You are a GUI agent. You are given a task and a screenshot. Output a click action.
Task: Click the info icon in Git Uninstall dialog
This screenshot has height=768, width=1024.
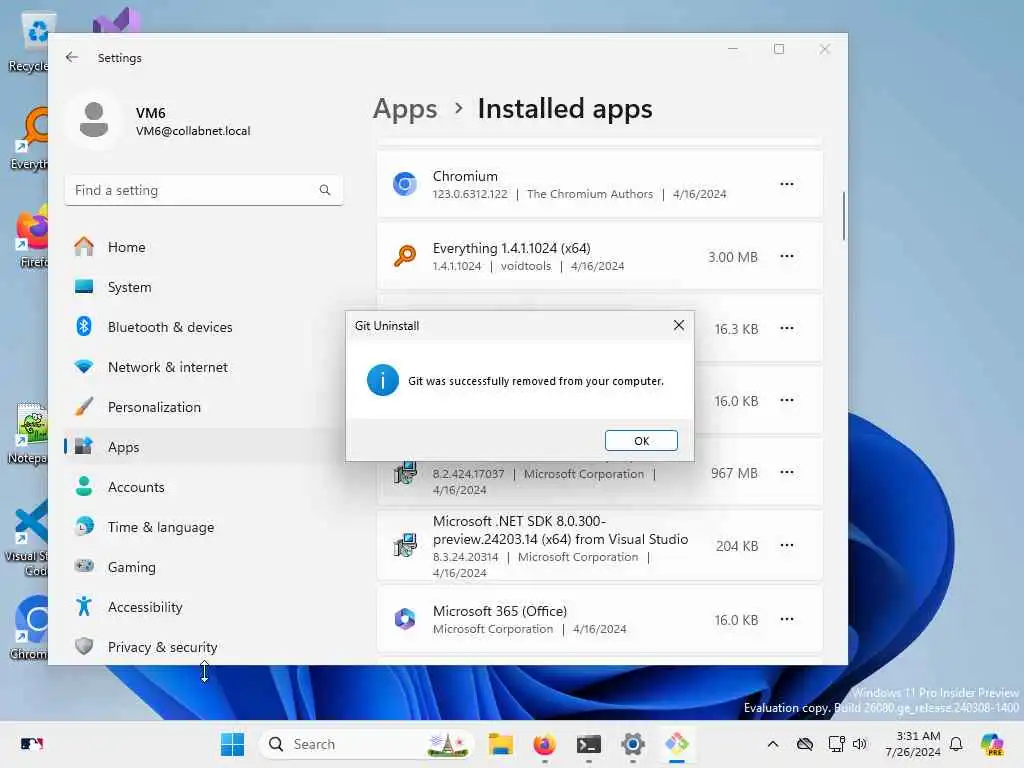point(383,380)
